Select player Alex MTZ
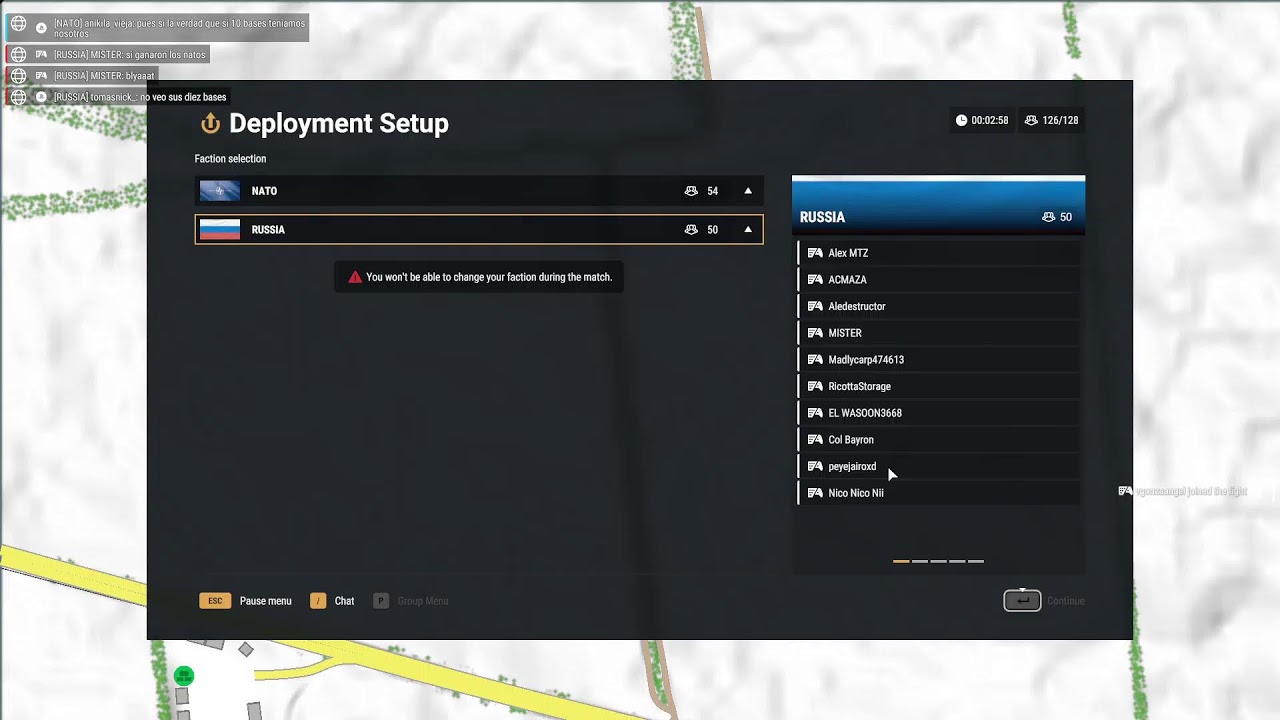Screen dimensions: 1280x720 pos(938,253)
